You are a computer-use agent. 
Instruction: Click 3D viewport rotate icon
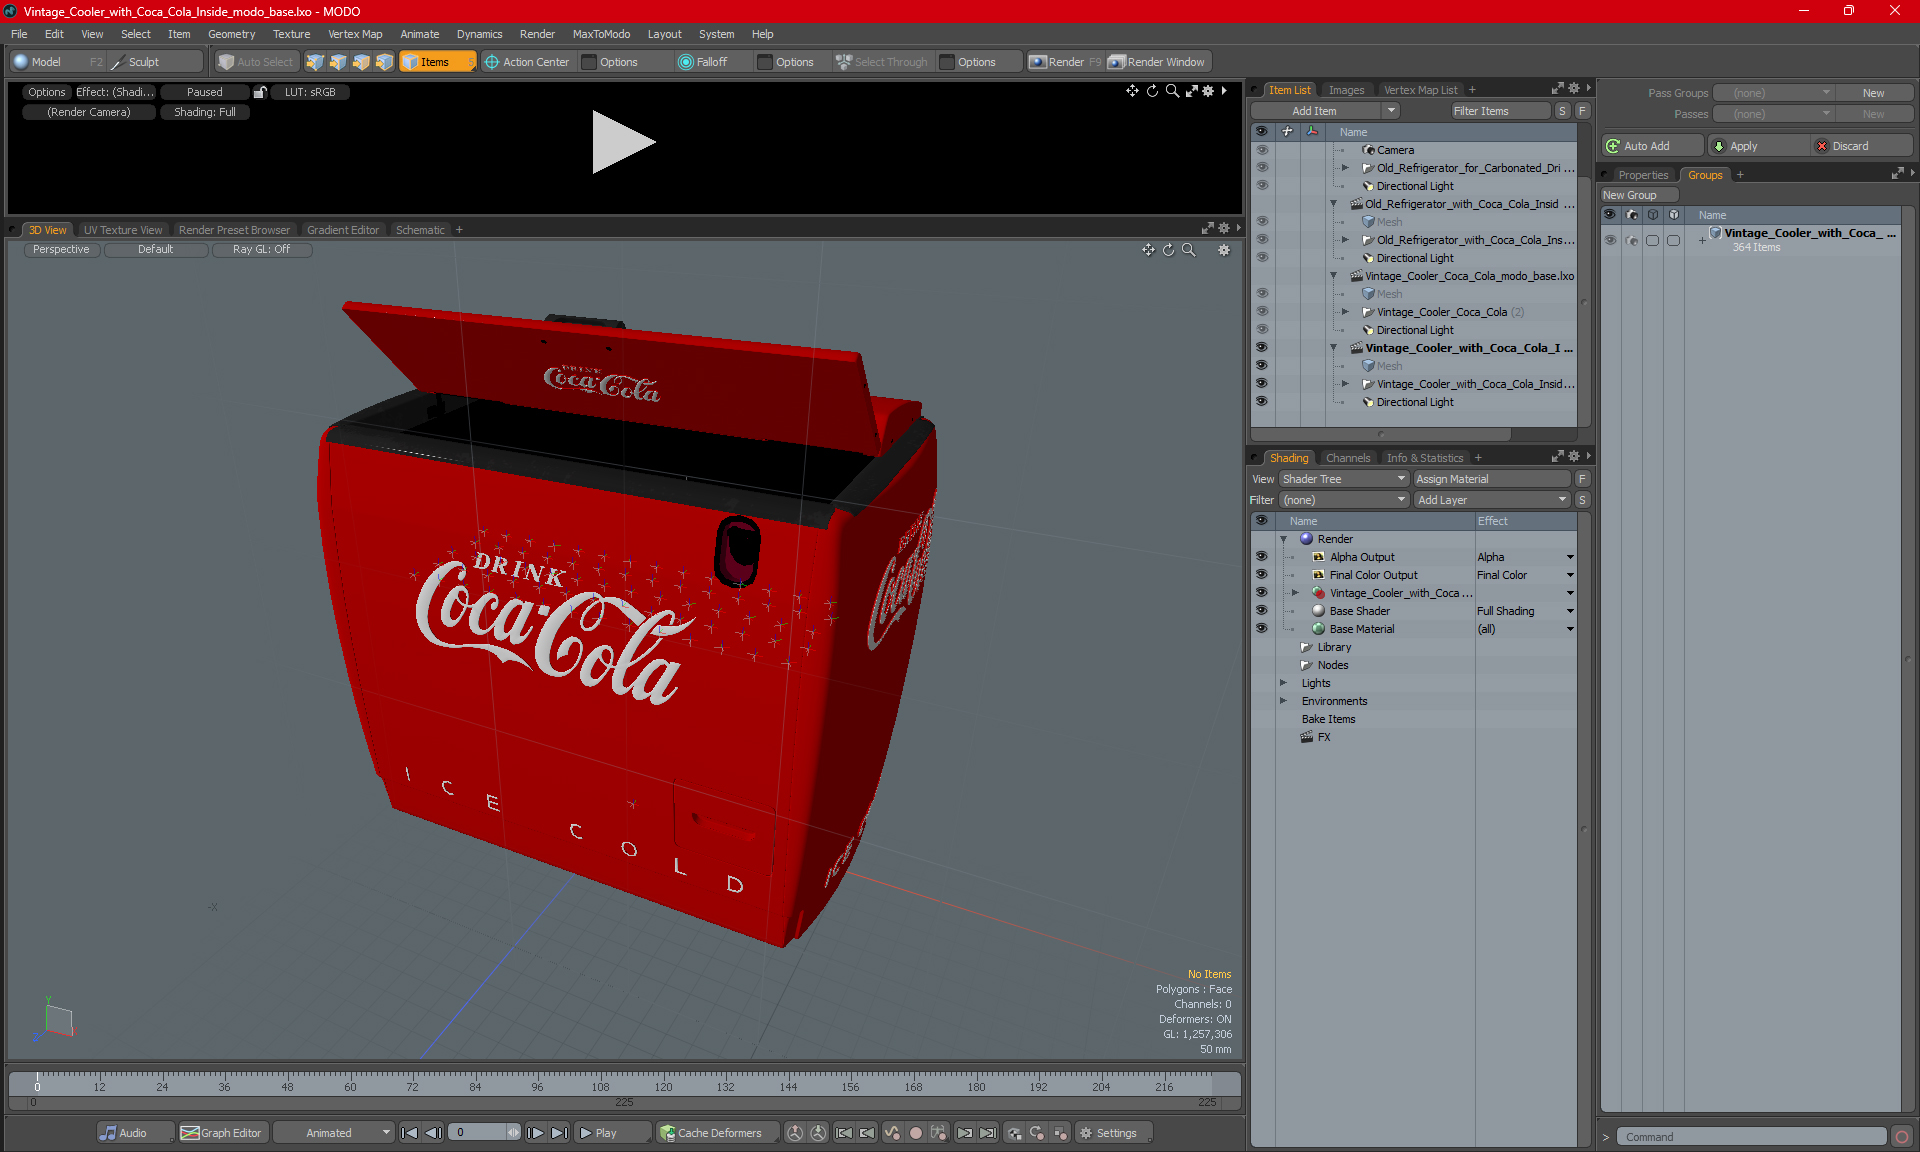tap(1168, 250)
